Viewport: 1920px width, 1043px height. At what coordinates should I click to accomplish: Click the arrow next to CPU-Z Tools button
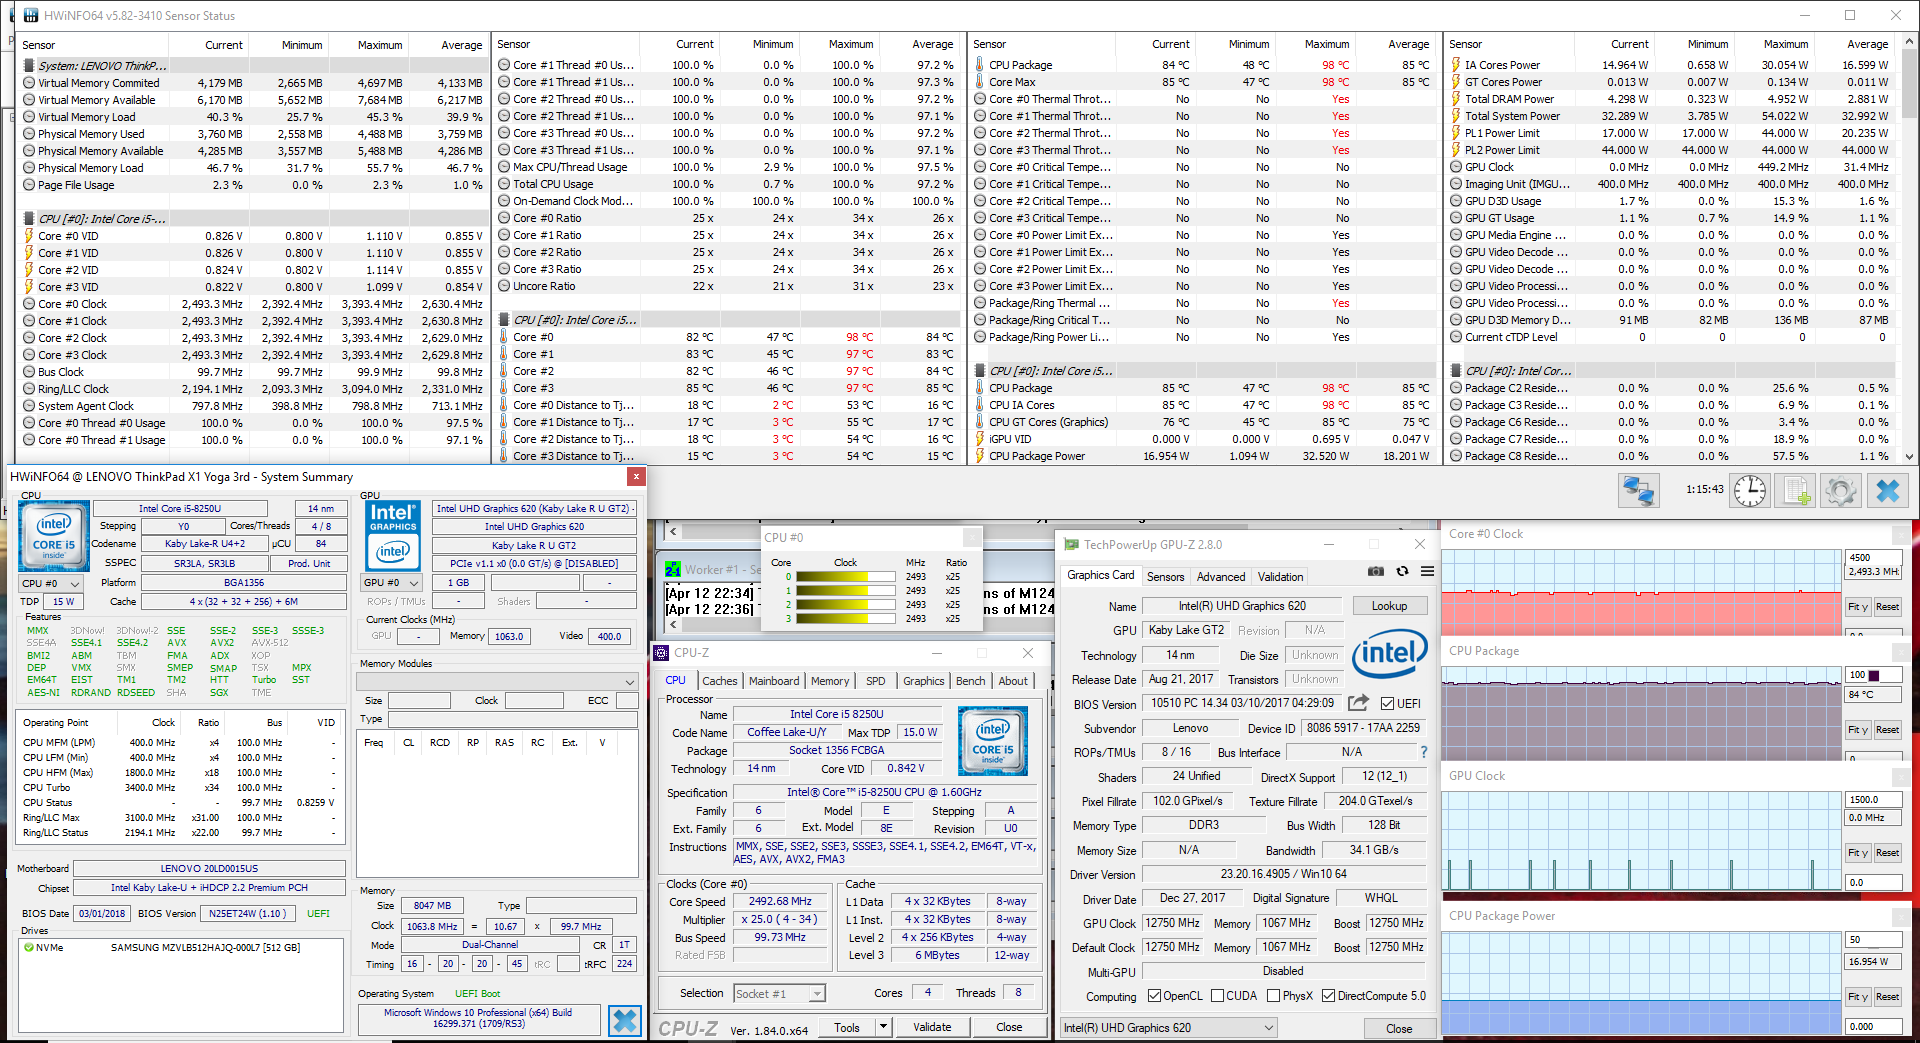tap(883, 1027)
